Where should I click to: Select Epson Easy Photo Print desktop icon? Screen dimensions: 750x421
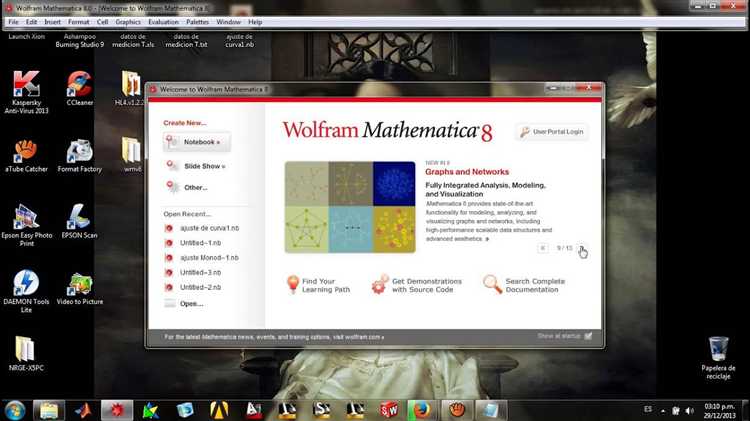coord(26,225)
